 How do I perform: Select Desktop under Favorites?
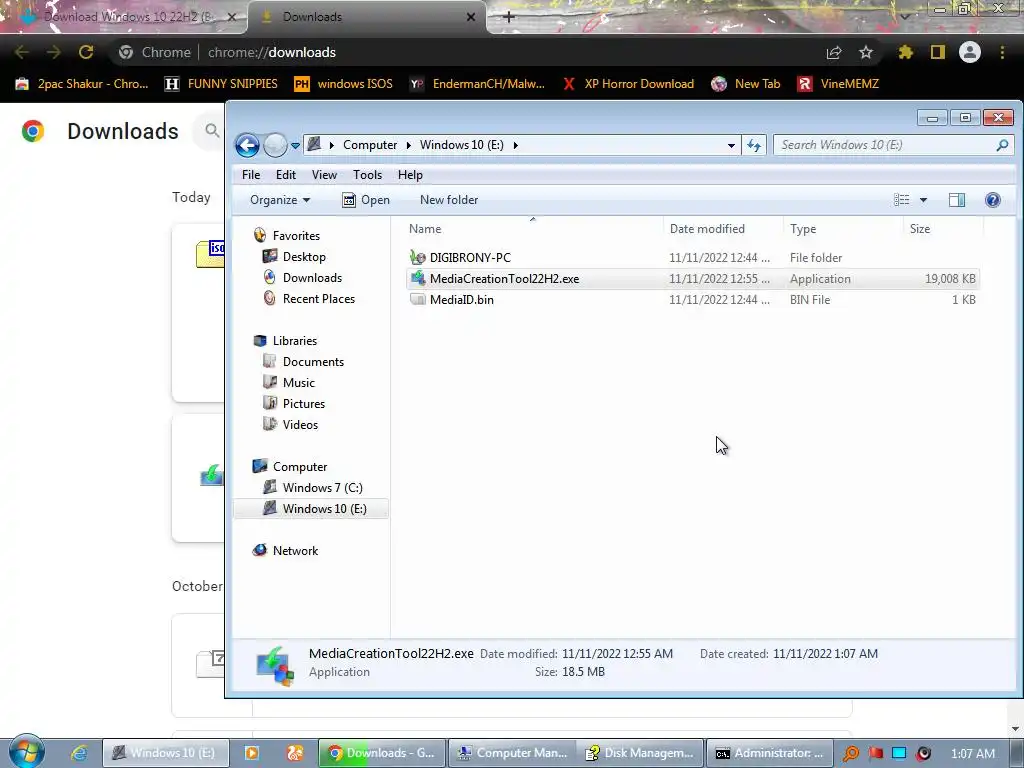[x=304, y=257]
